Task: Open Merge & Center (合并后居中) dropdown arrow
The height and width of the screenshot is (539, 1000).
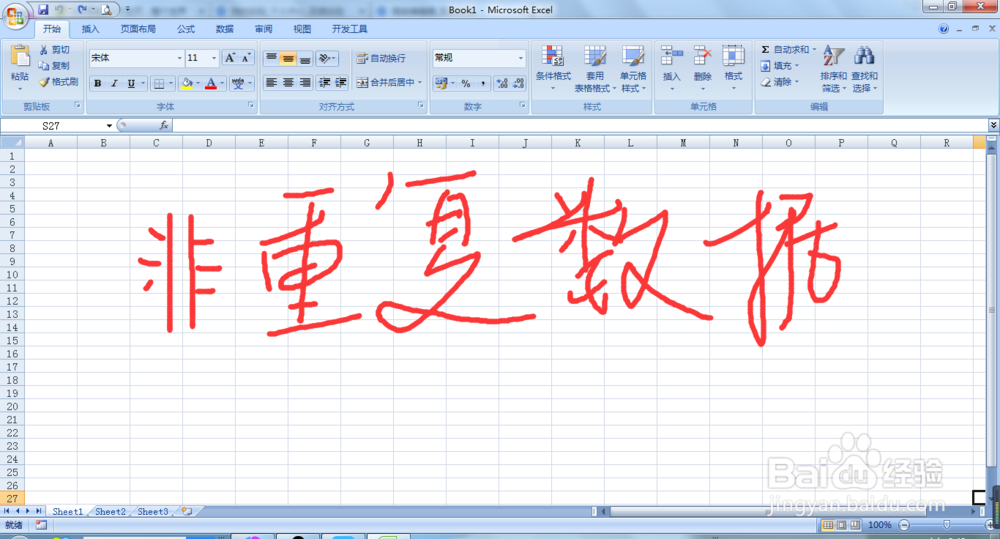Action: click(420, 82)
